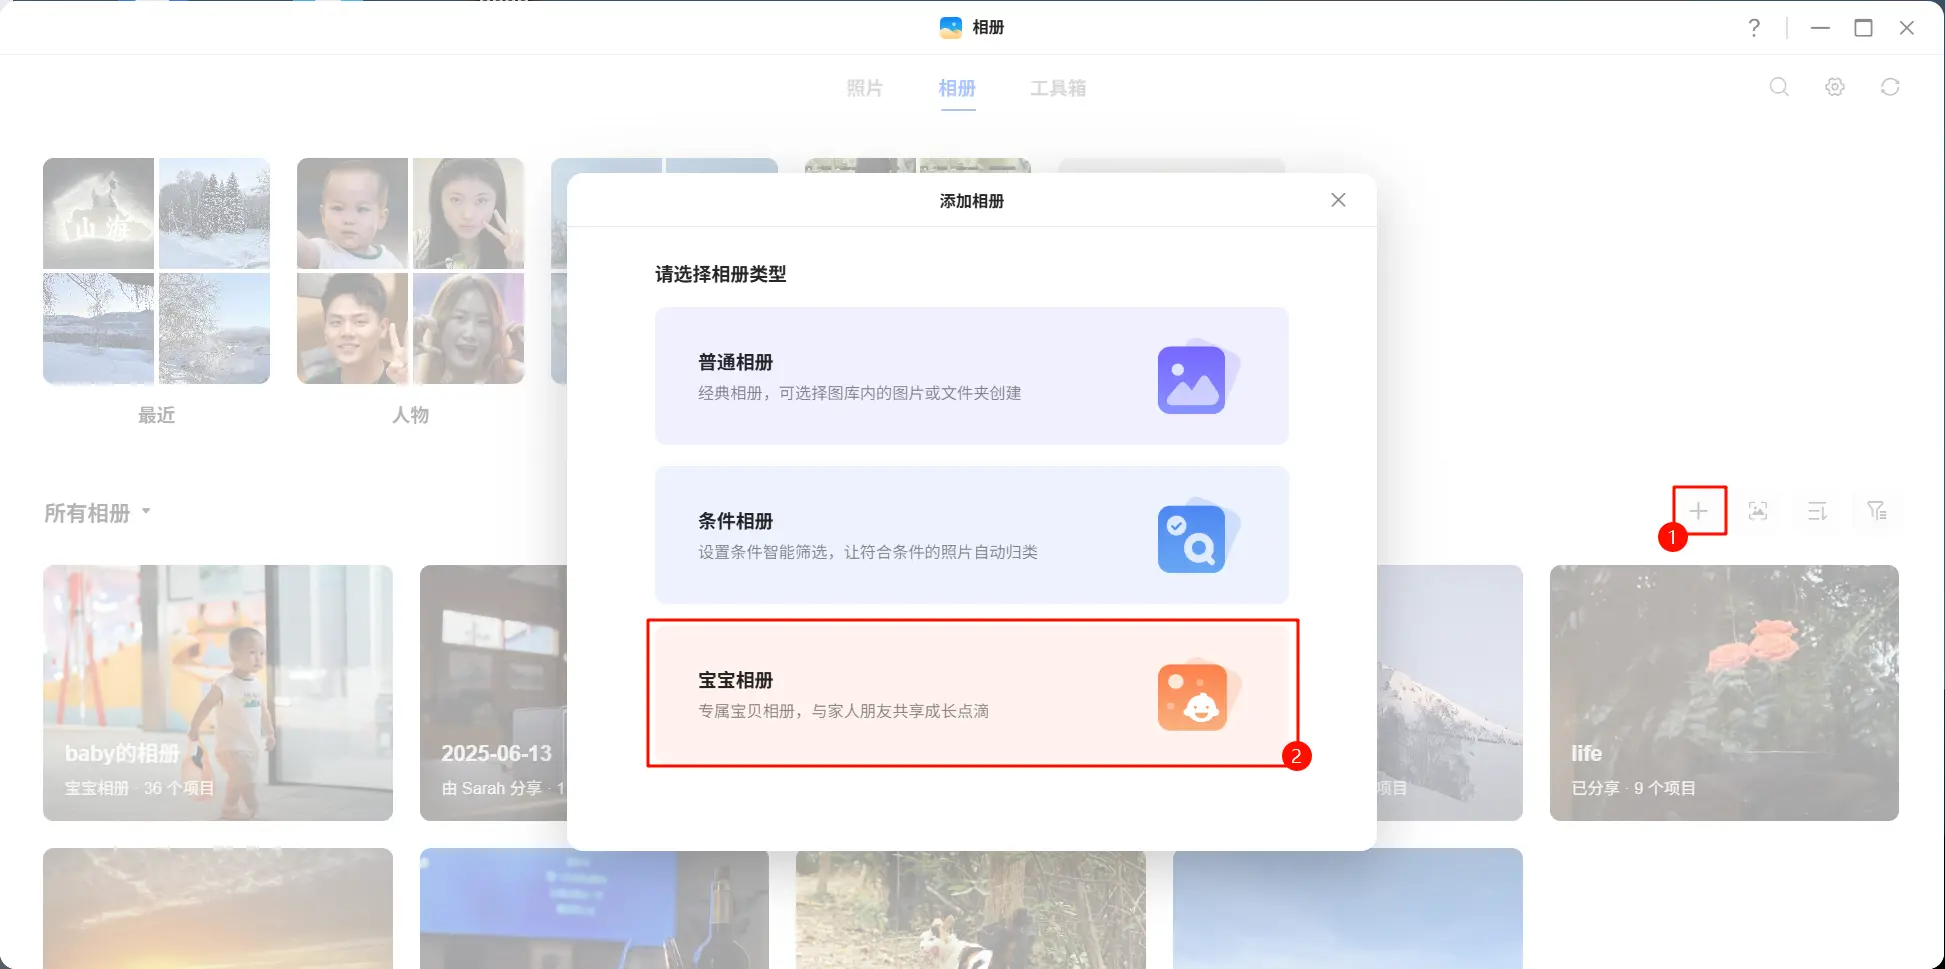Screen dimensions: 1945x969
Task: Open the 最近 recent album
Action: tap(156, 271)
